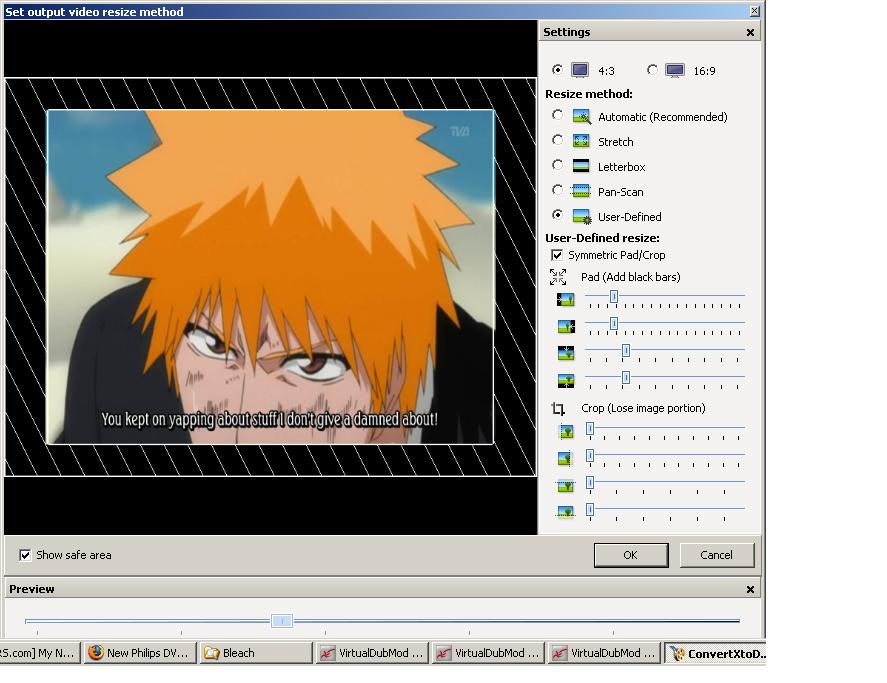Choose the User-Defined resize method
887x683 pixels.
coord(557,215)
